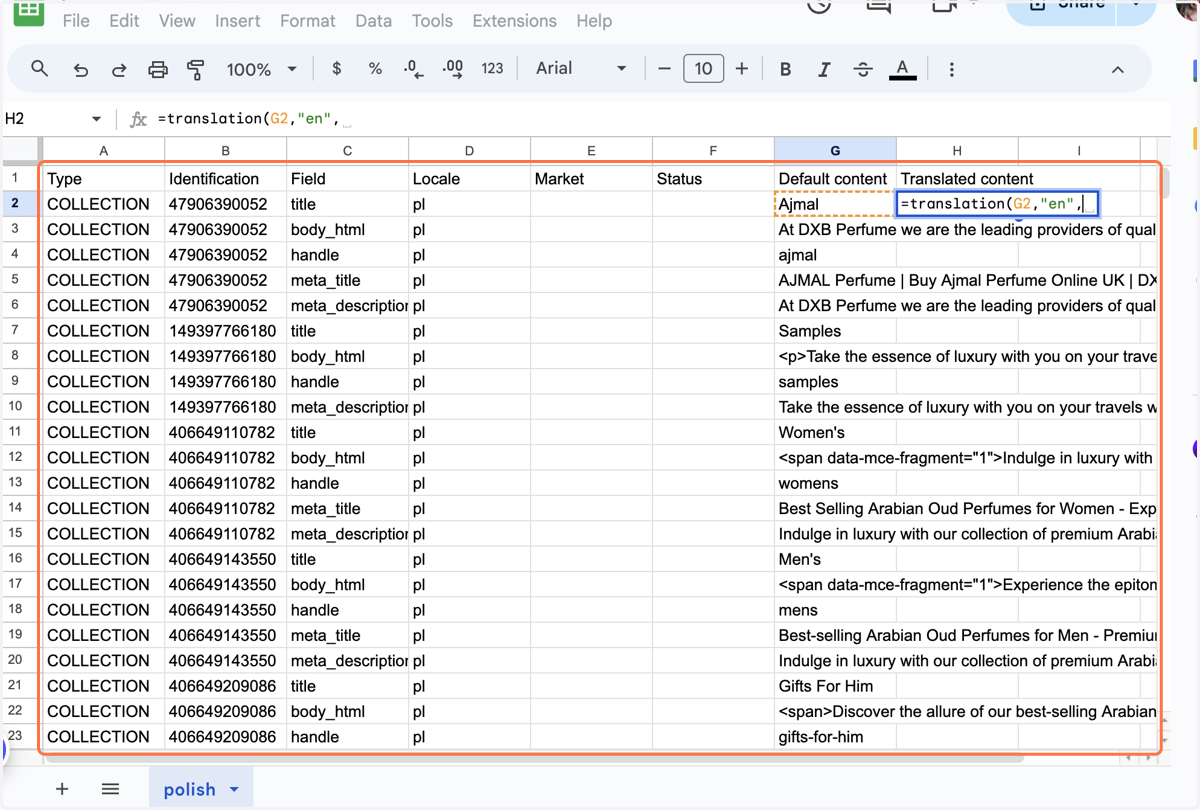Open the File menu
This screenshot has width=1200, height=810.
(76, 20)
